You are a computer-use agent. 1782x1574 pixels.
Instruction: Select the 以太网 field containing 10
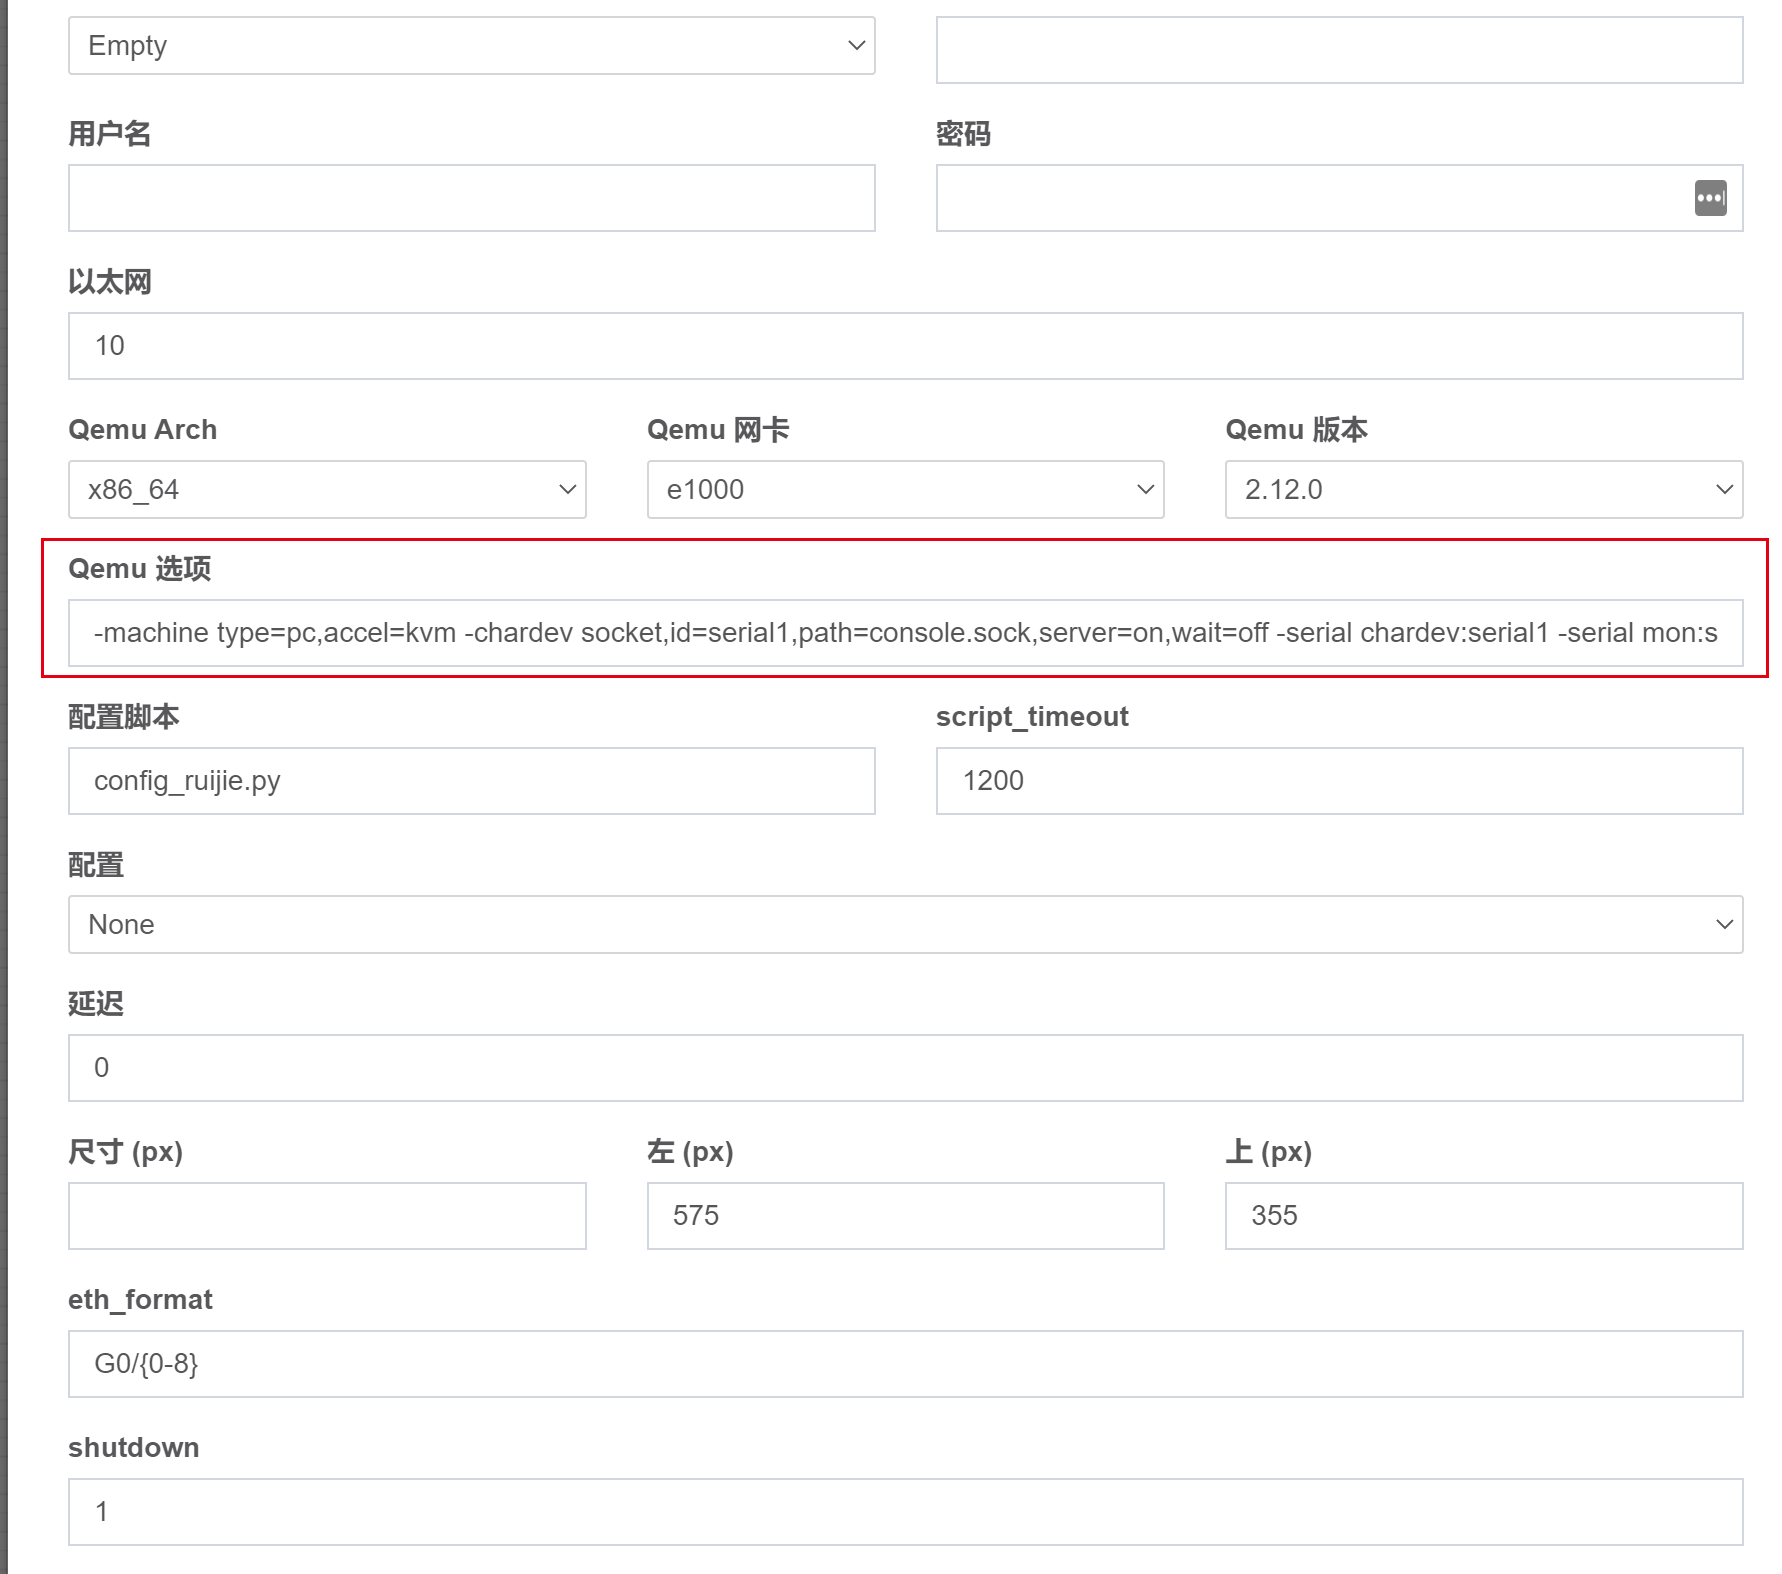[900, 345]
